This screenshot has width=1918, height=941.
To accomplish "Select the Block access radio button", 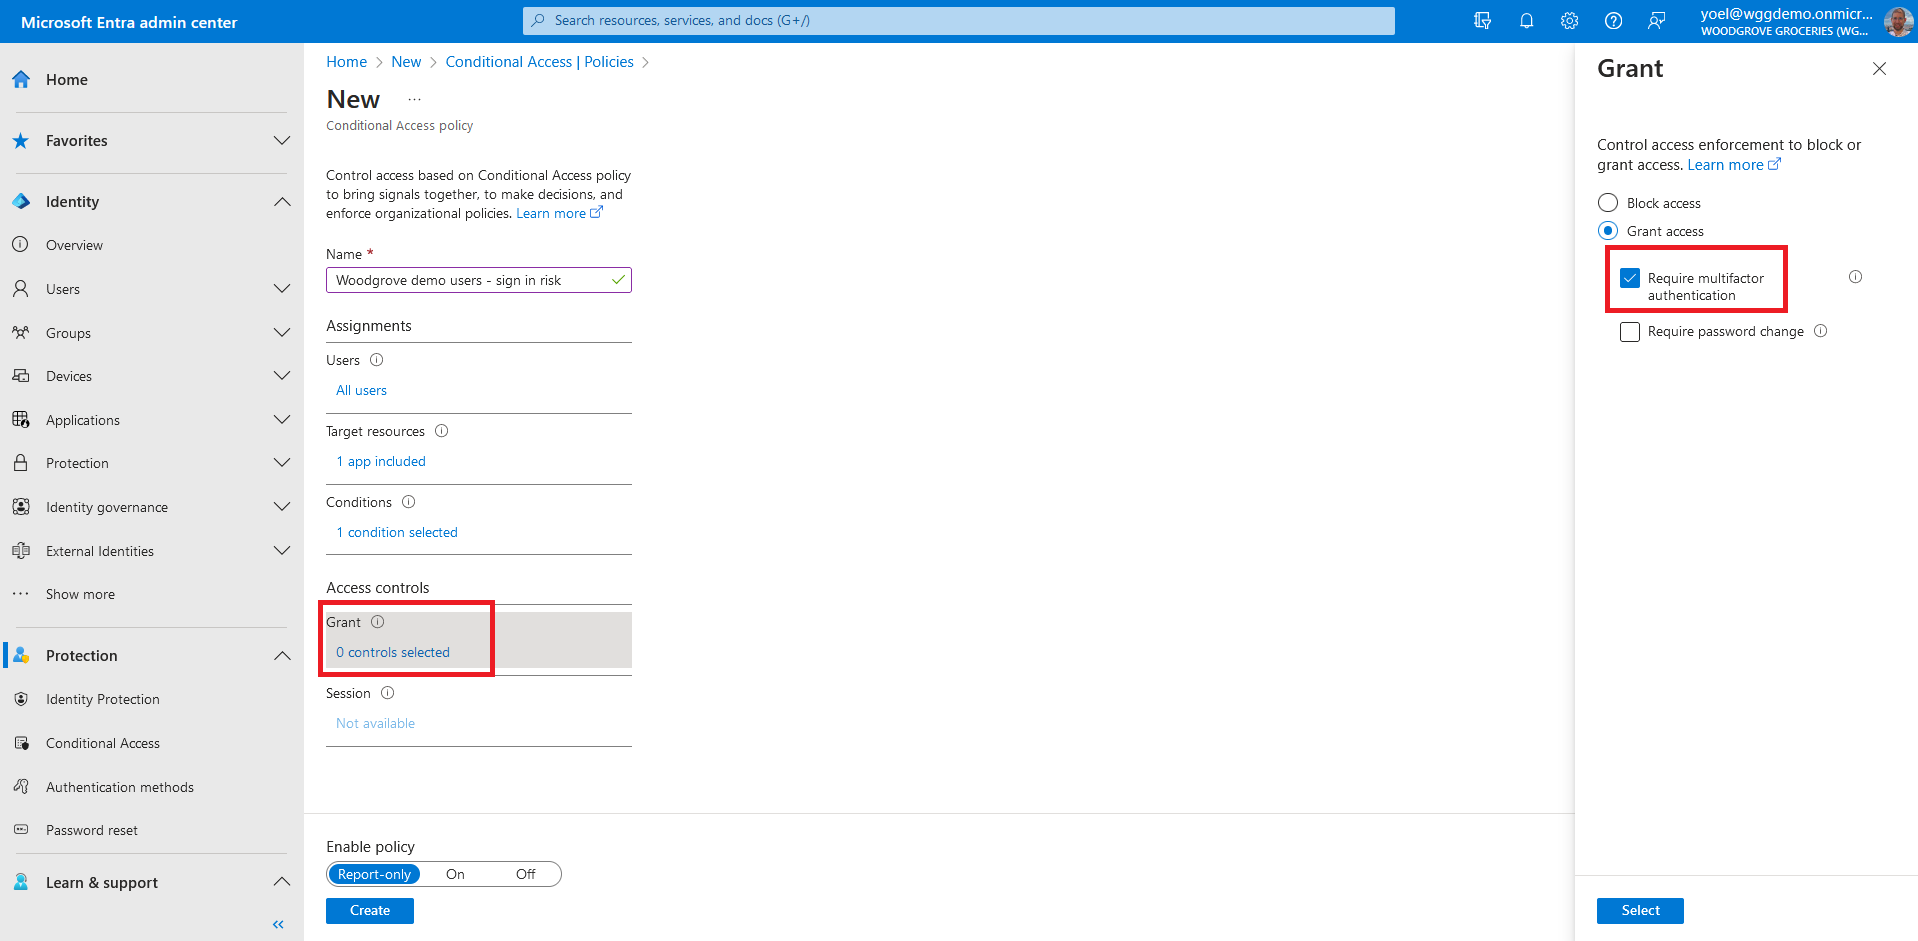I will pos(1608,203).
